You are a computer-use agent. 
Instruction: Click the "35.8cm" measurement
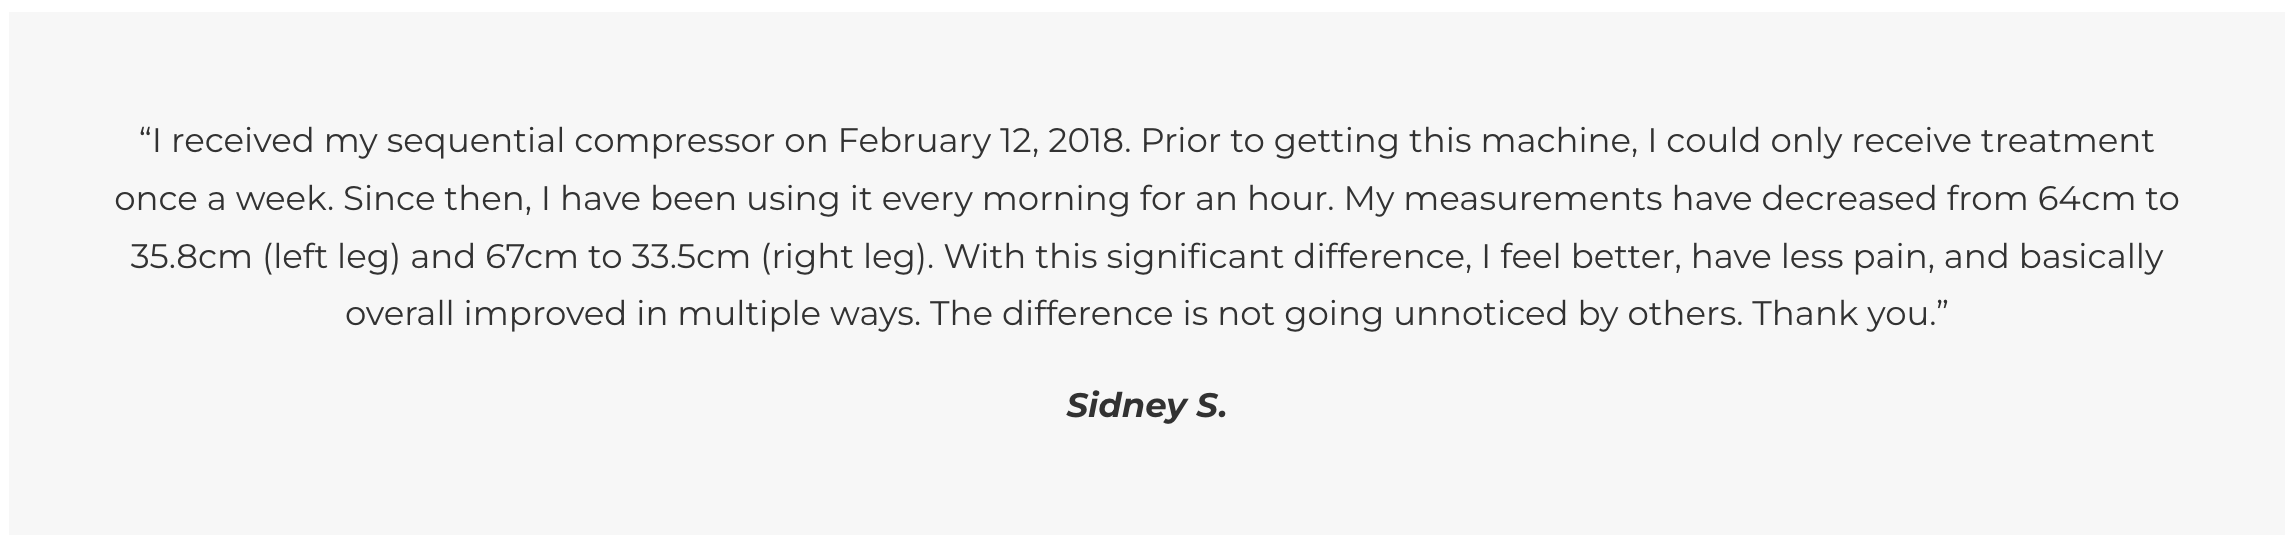[190, 257]
